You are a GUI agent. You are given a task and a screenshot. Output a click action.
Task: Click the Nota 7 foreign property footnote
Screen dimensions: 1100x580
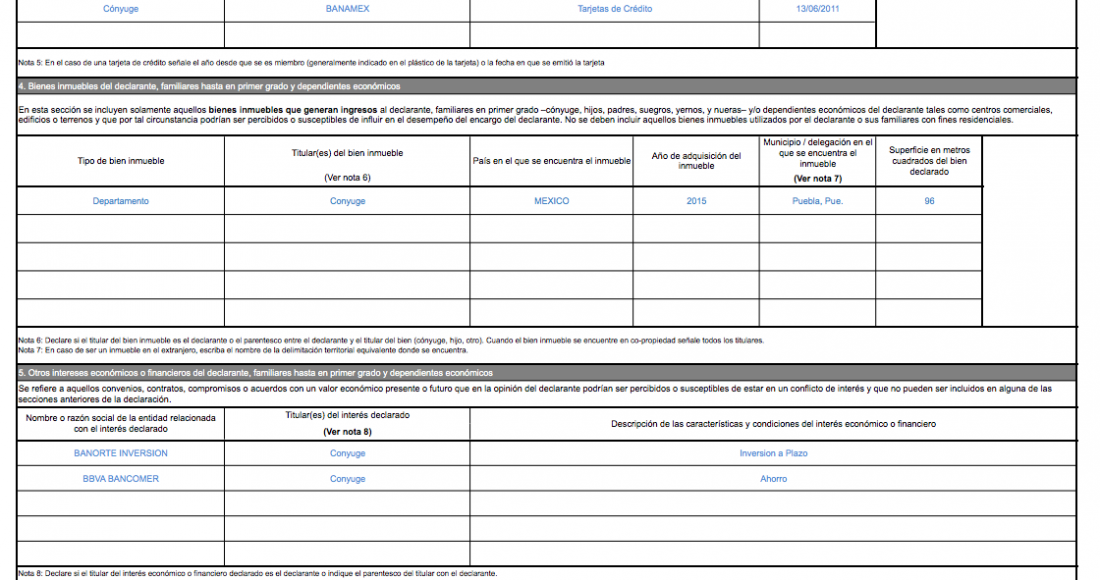(x=242, y=350)
